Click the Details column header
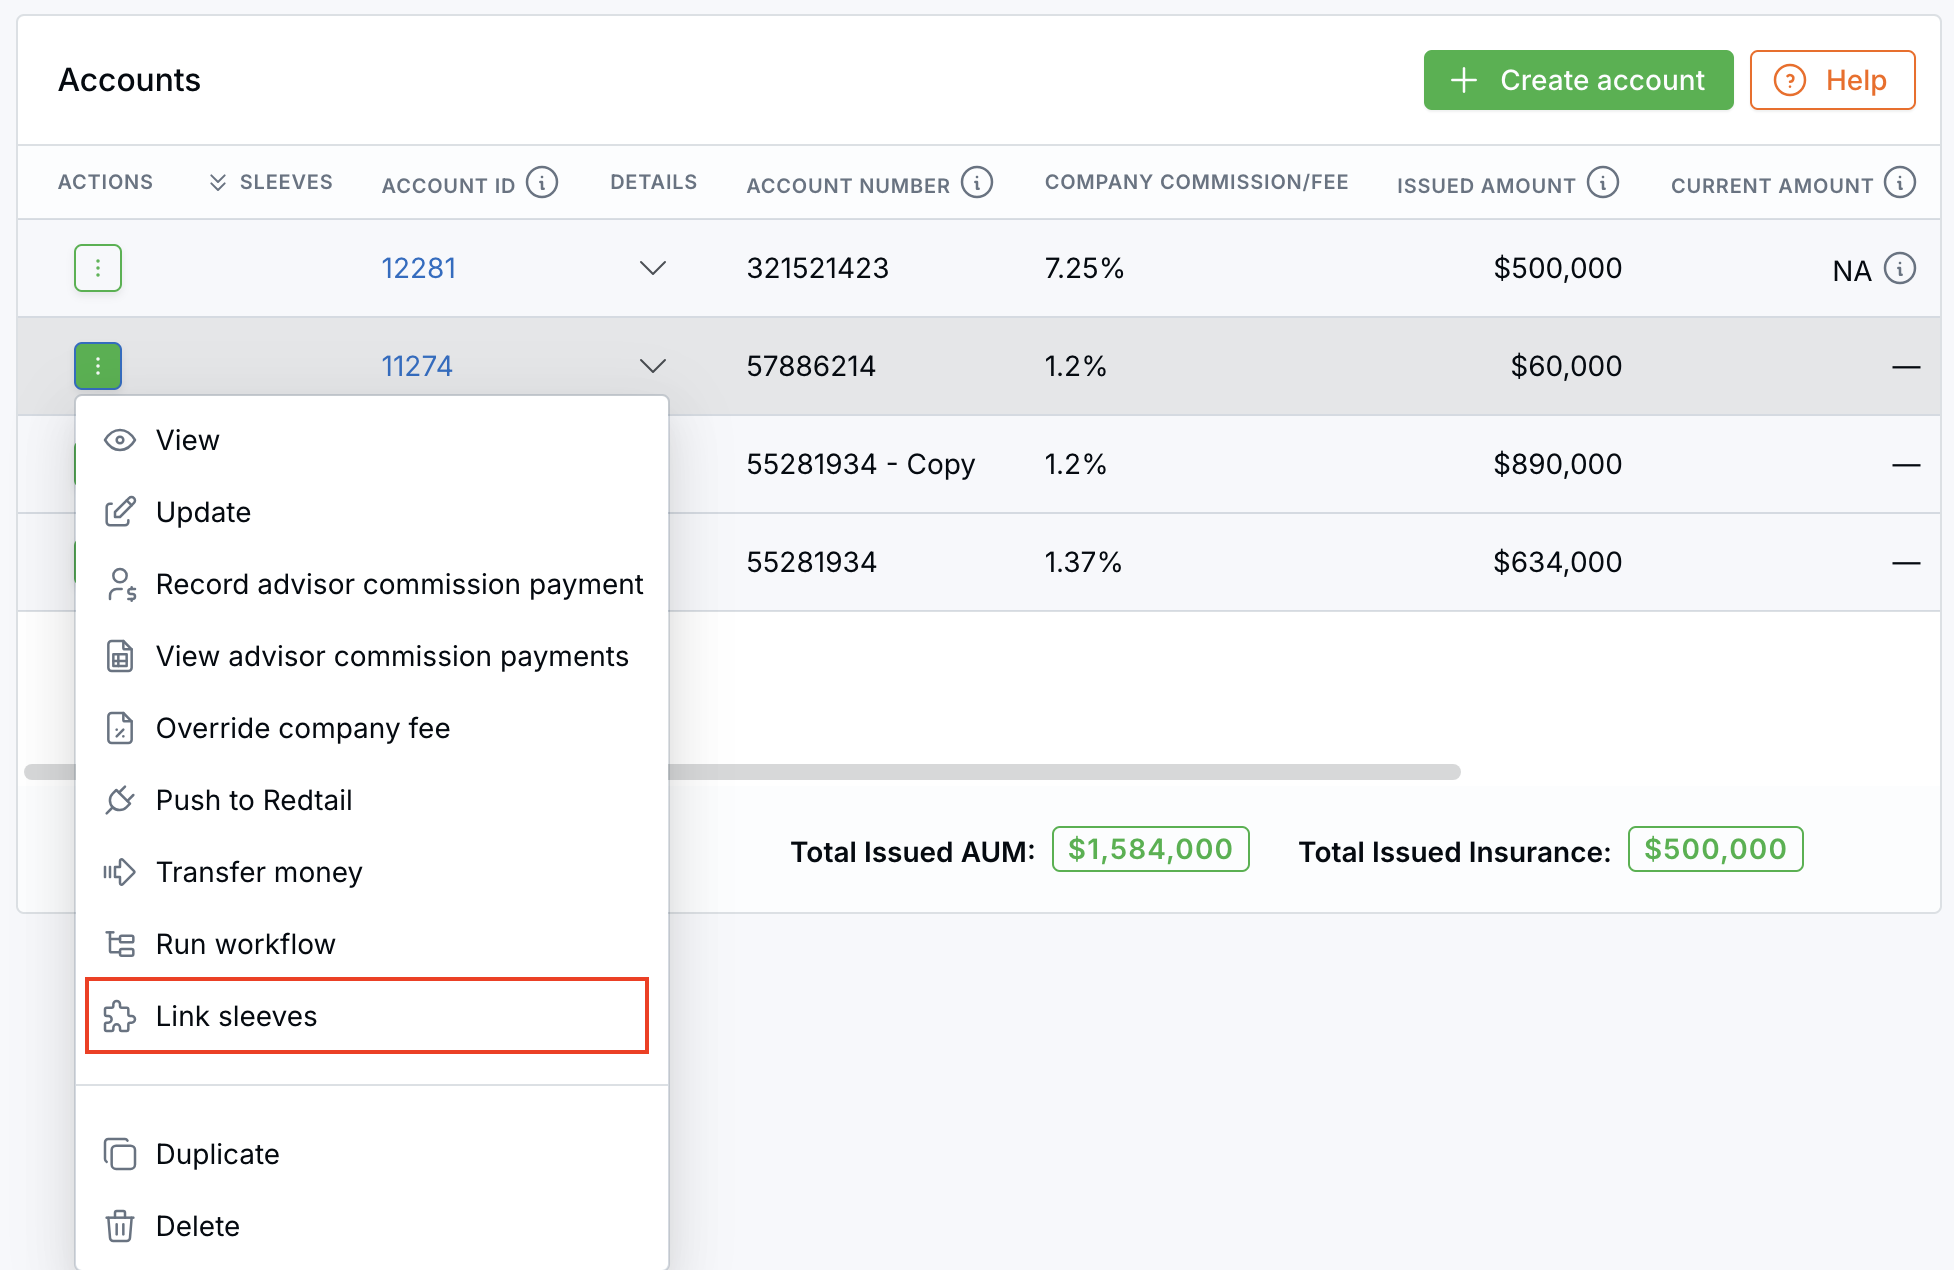 653,182
